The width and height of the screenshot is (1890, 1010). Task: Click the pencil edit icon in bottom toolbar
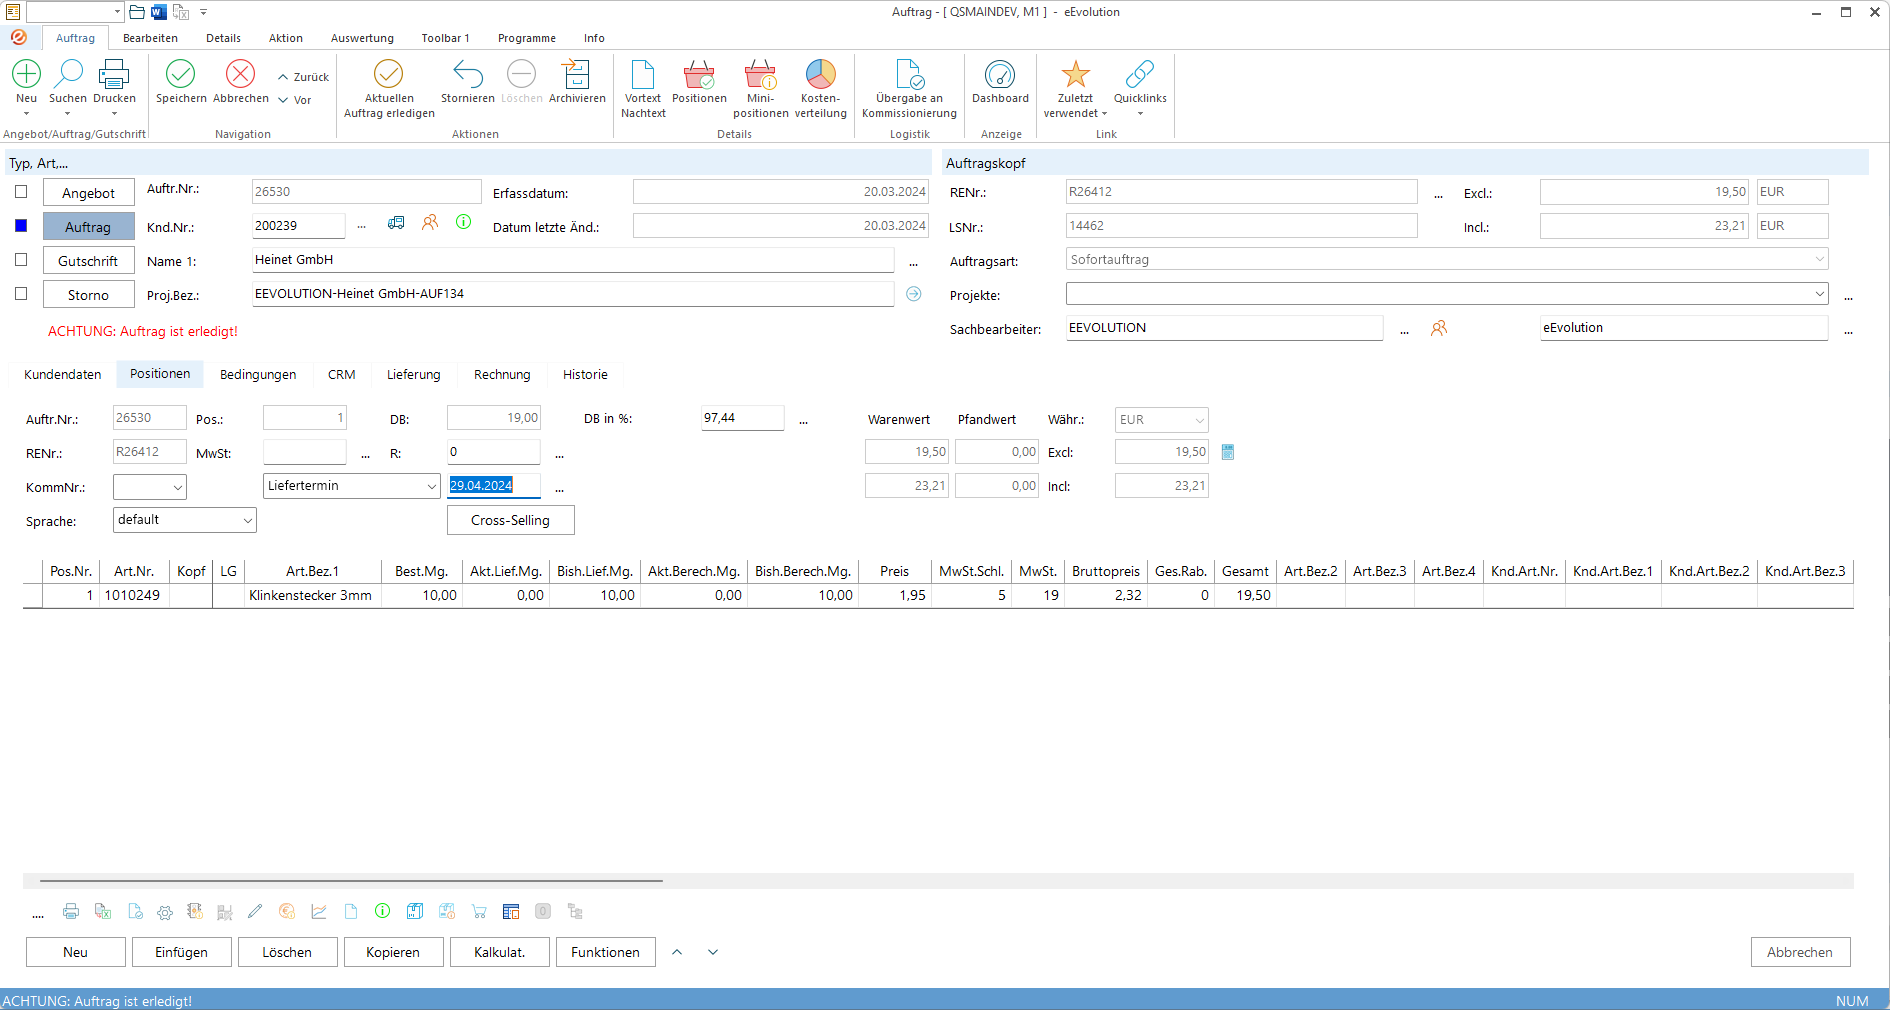pyautogui.click(x=255, y=911)
